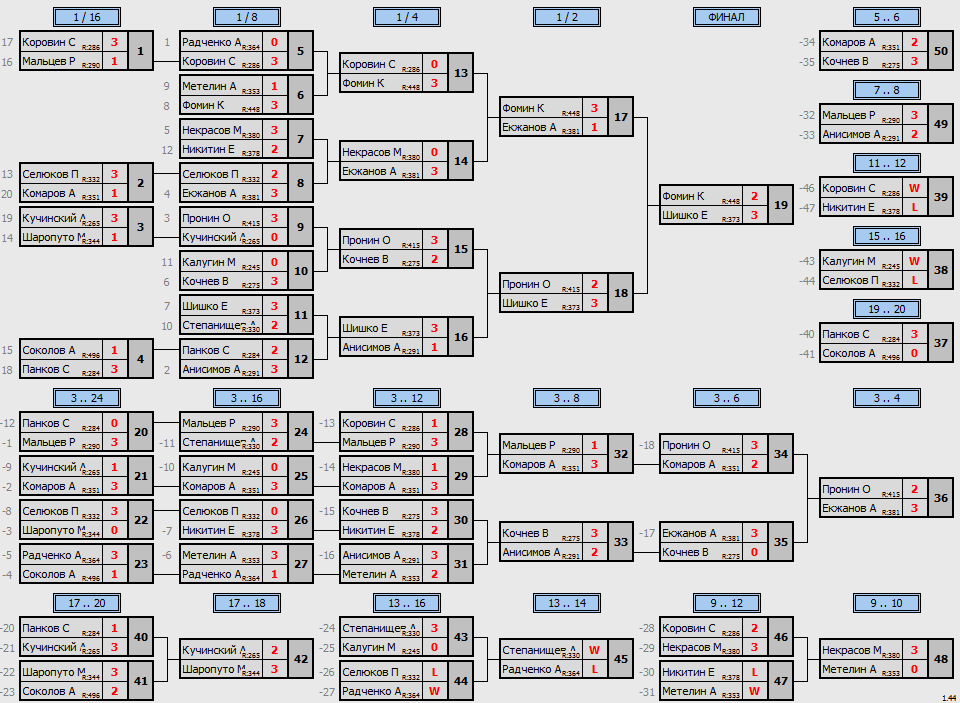Select Пронин О in semifinal match 18

pyautogui.click(x=541, y=284)
